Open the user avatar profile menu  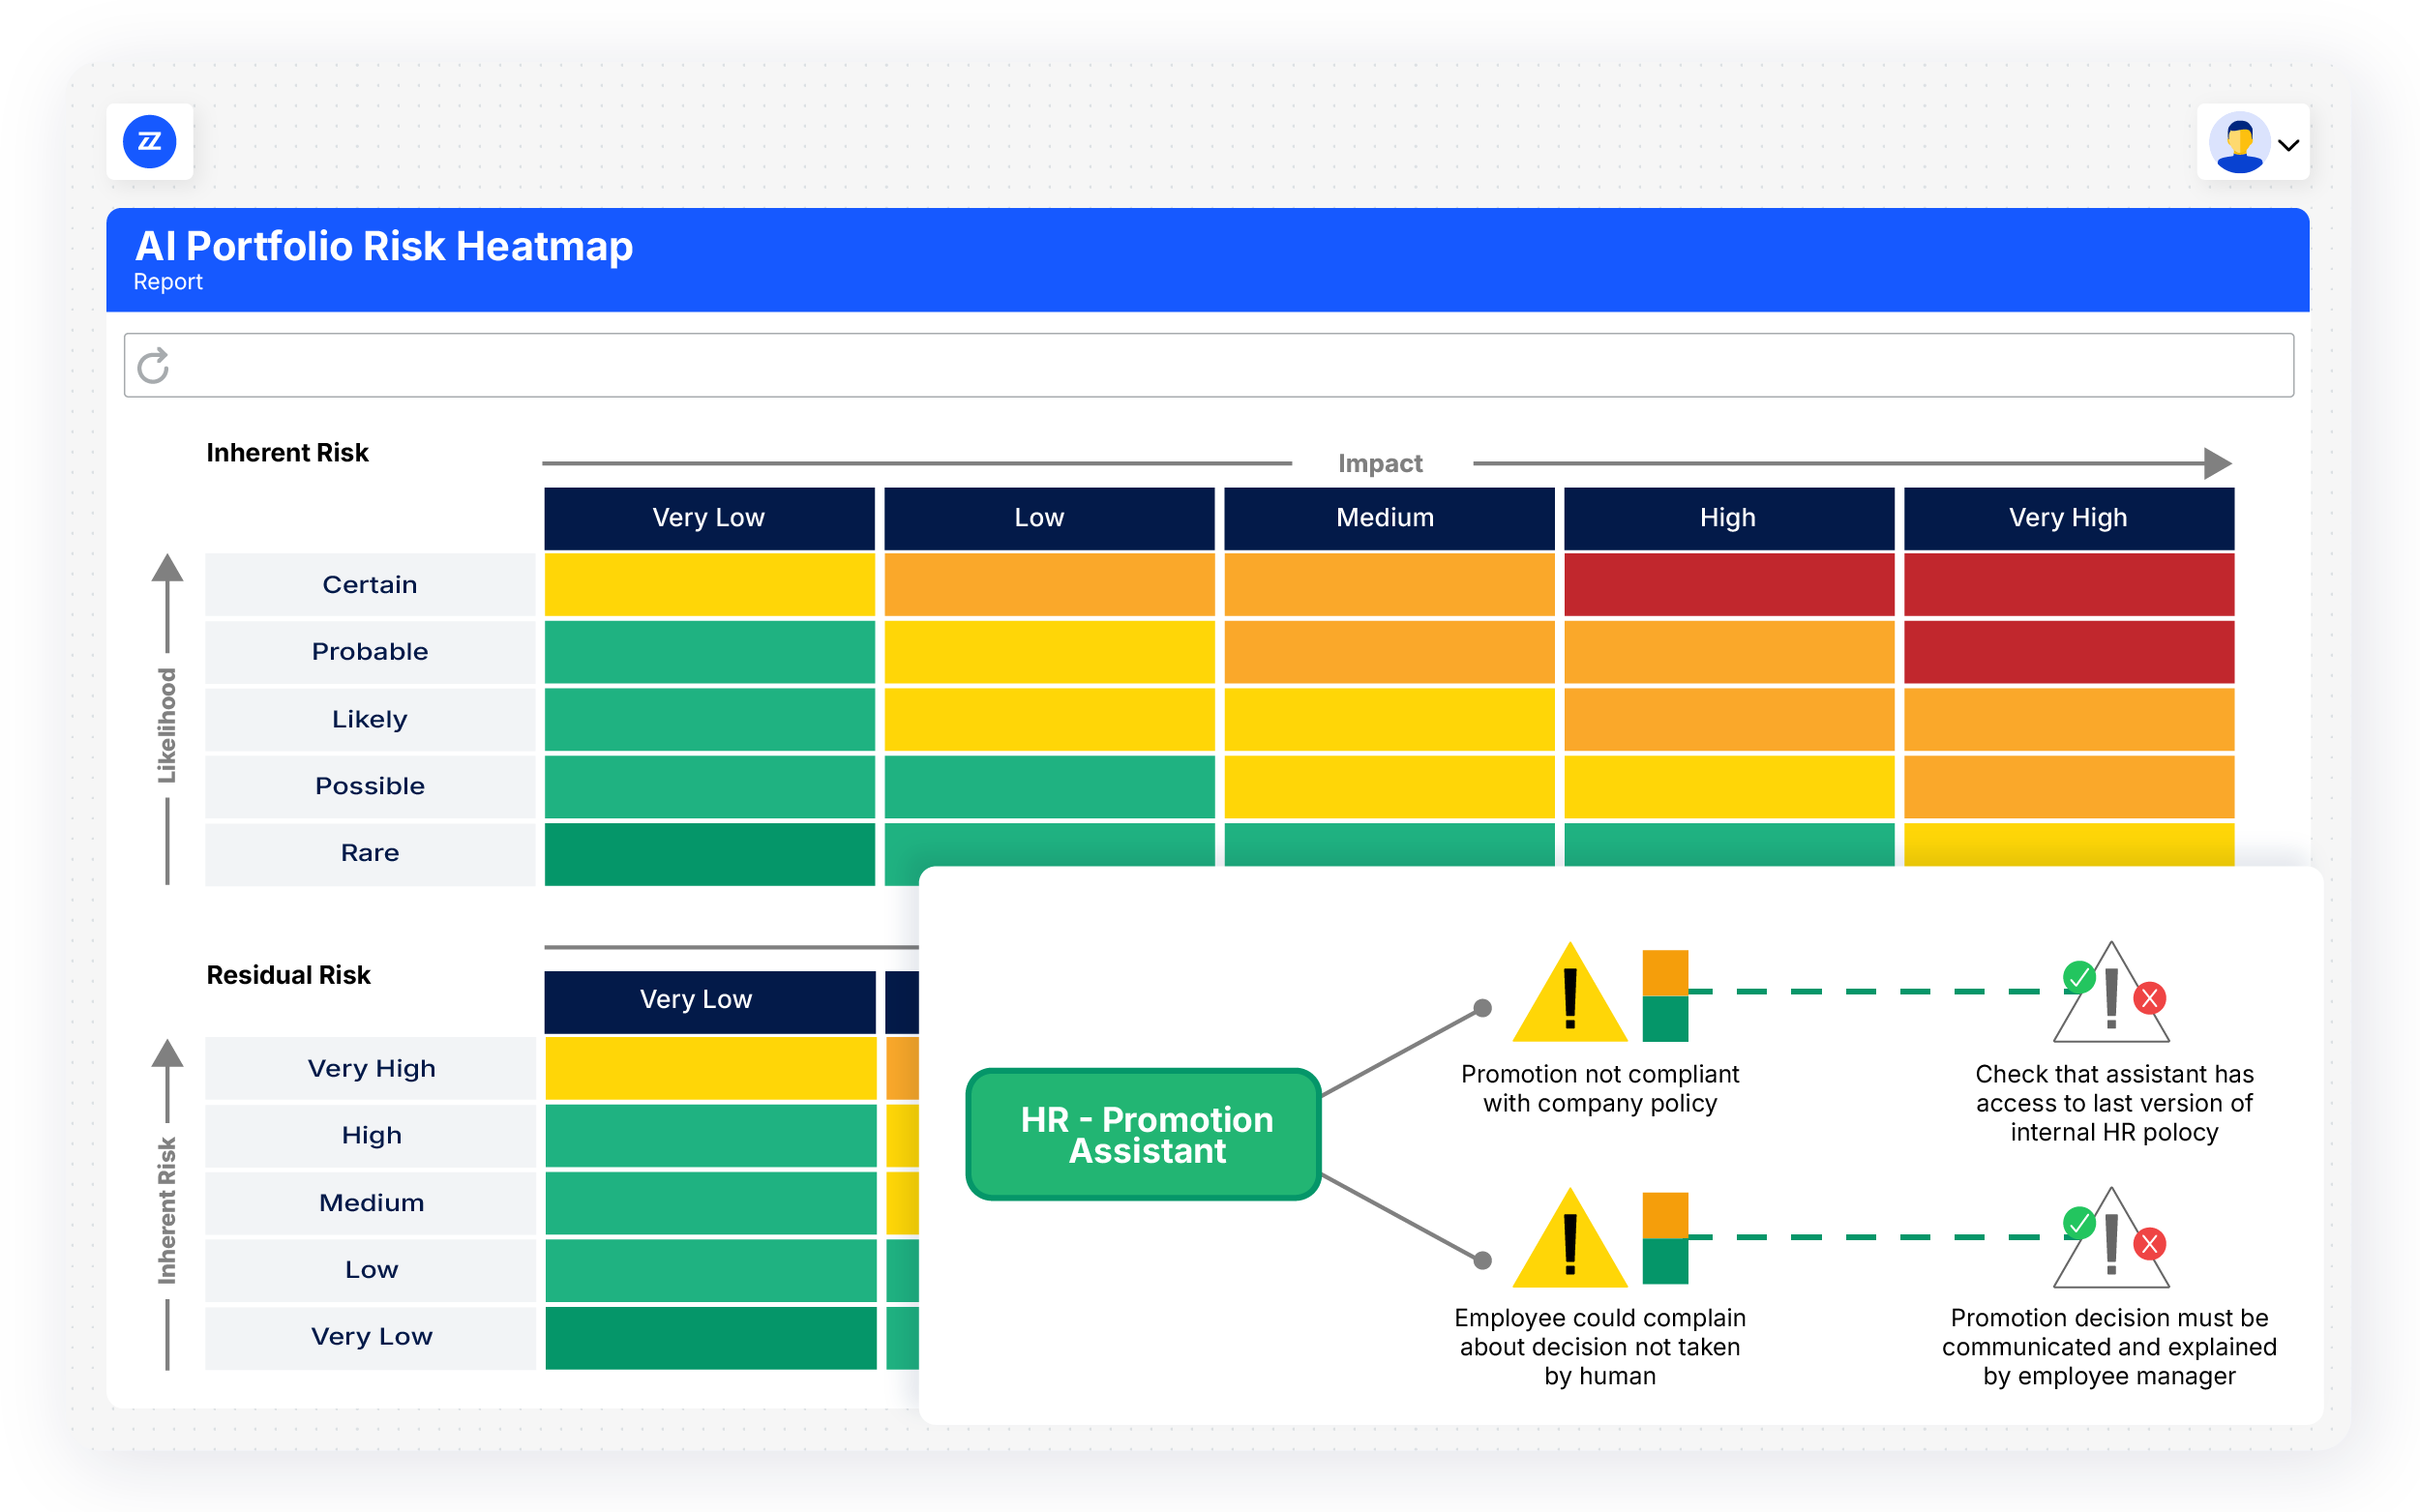click(2238, 143)
